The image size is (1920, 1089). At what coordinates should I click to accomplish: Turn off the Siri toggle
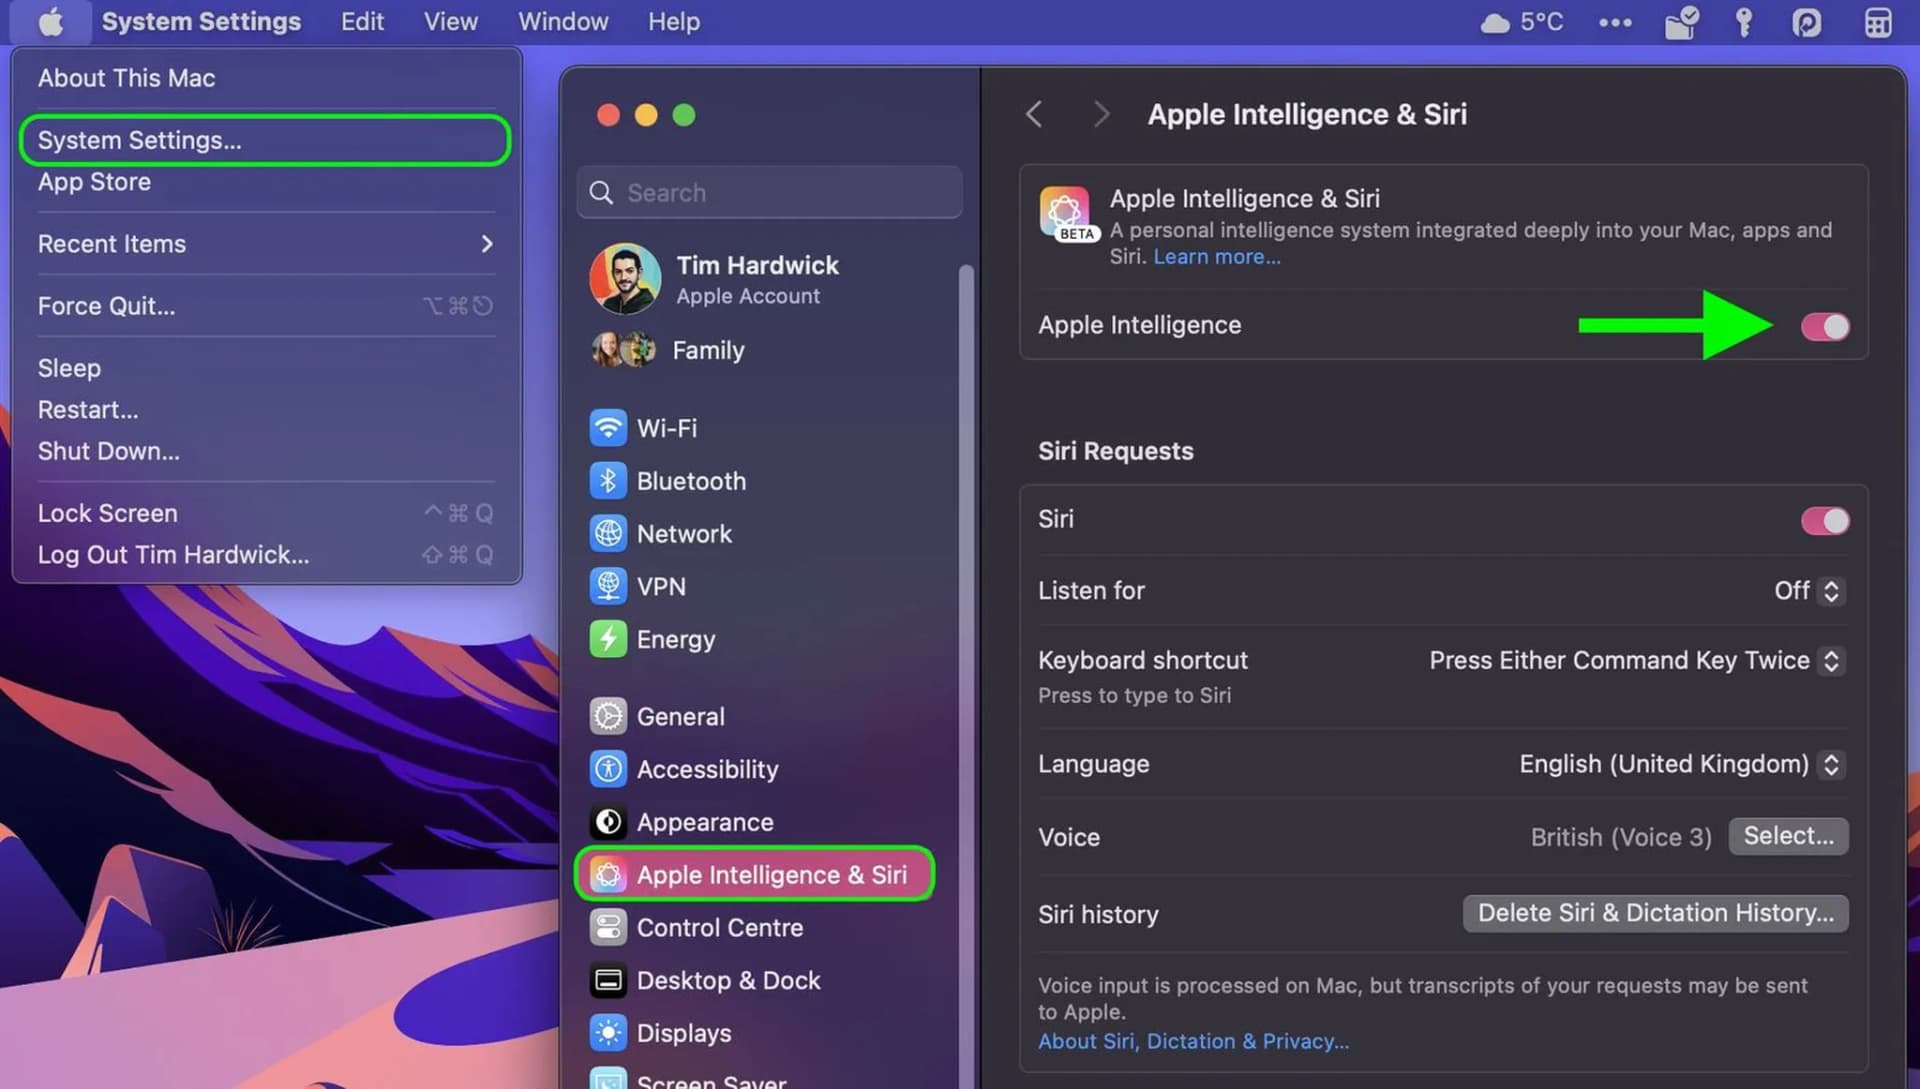(x=1824, y=519)
